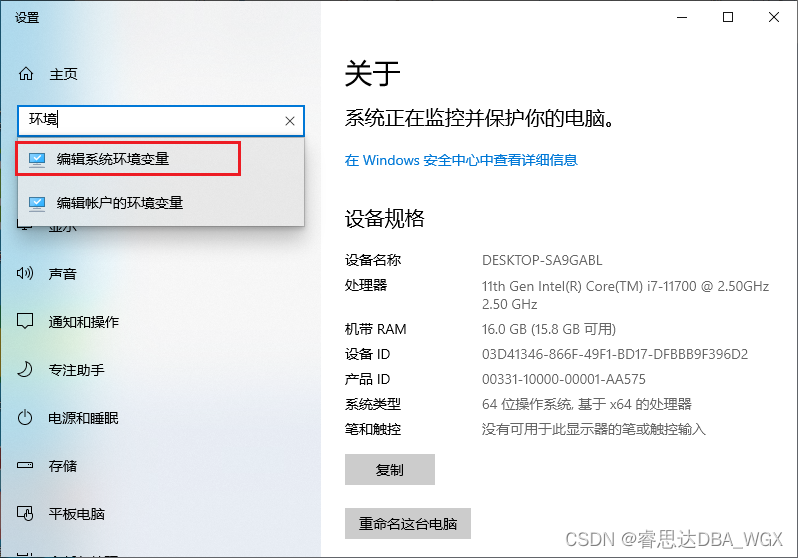Open 通知和操作 settings page
Viewport: 798px width, 558px height.
click(x=83, y=322)
